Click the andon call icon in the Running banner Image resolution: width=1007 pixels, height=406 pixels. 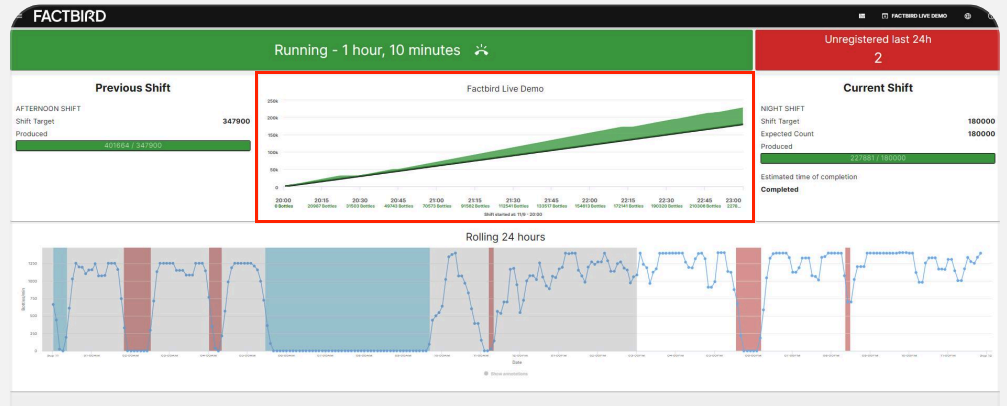tap(482, 50)
